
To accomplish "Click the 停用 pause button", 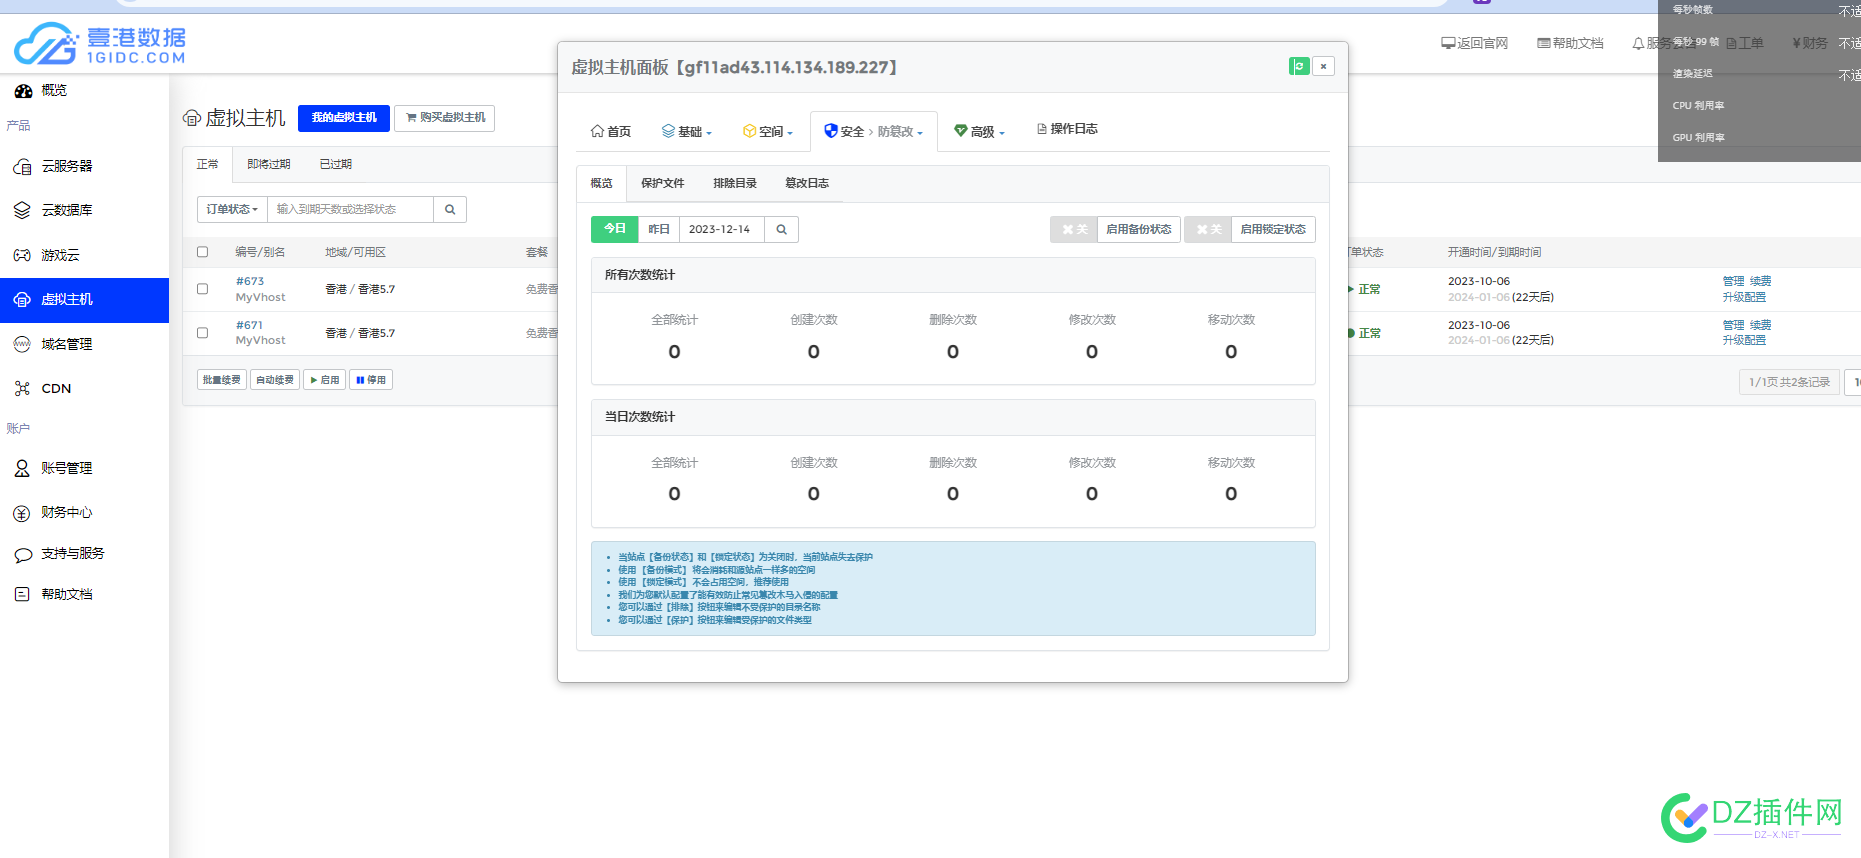I will point(371,380).
